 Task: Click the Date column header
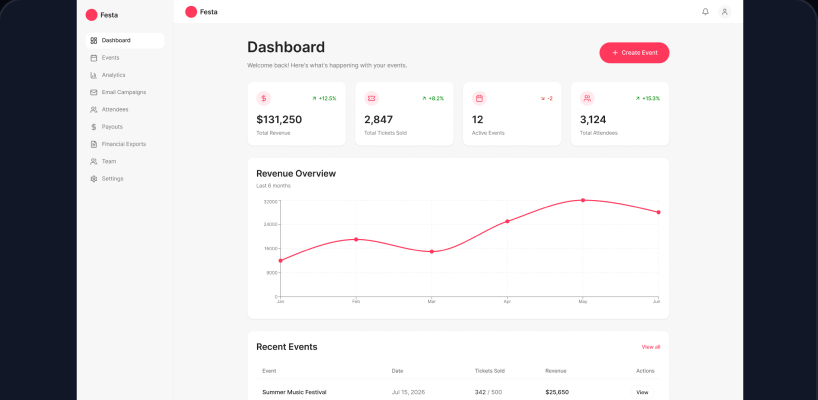pyautogui.click(x=398, y=371)
